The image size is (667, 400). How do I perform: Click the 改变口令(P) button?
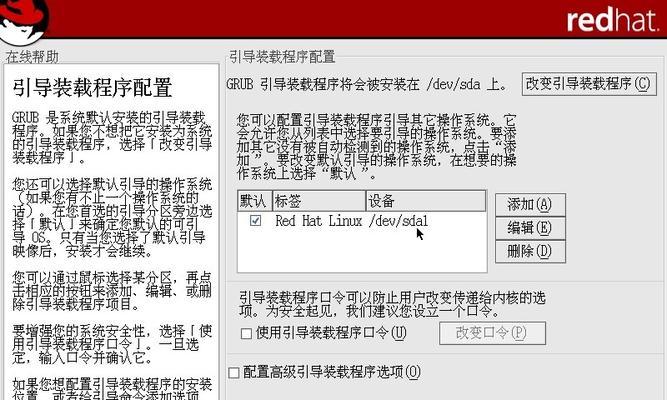[492, 333]
